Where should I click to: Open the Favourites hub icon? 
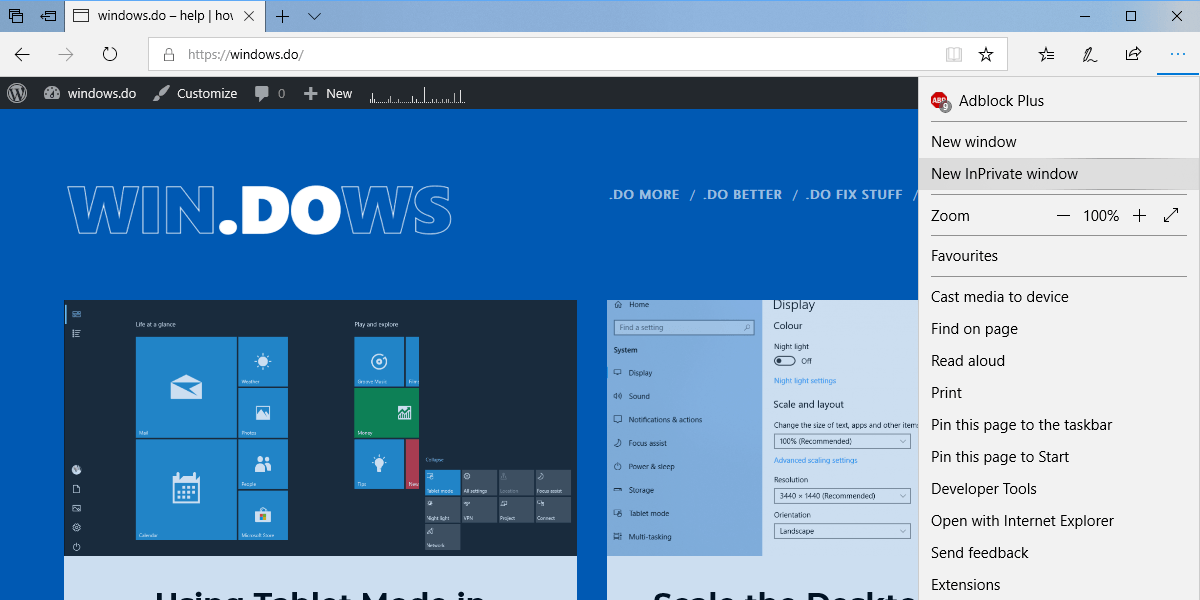1046,54
